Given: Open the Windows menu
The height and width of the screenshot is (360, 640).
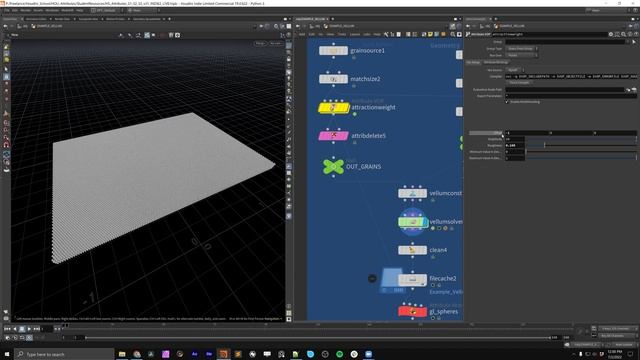Looking at the screenshot, I should [x=52, y=10].
